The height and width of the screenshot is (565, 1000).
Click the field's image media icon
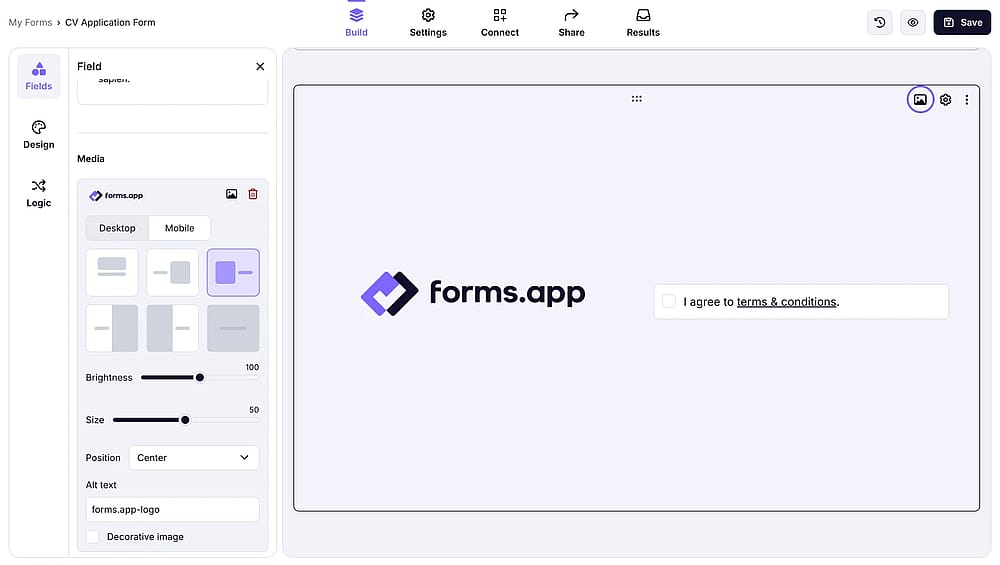920,99
